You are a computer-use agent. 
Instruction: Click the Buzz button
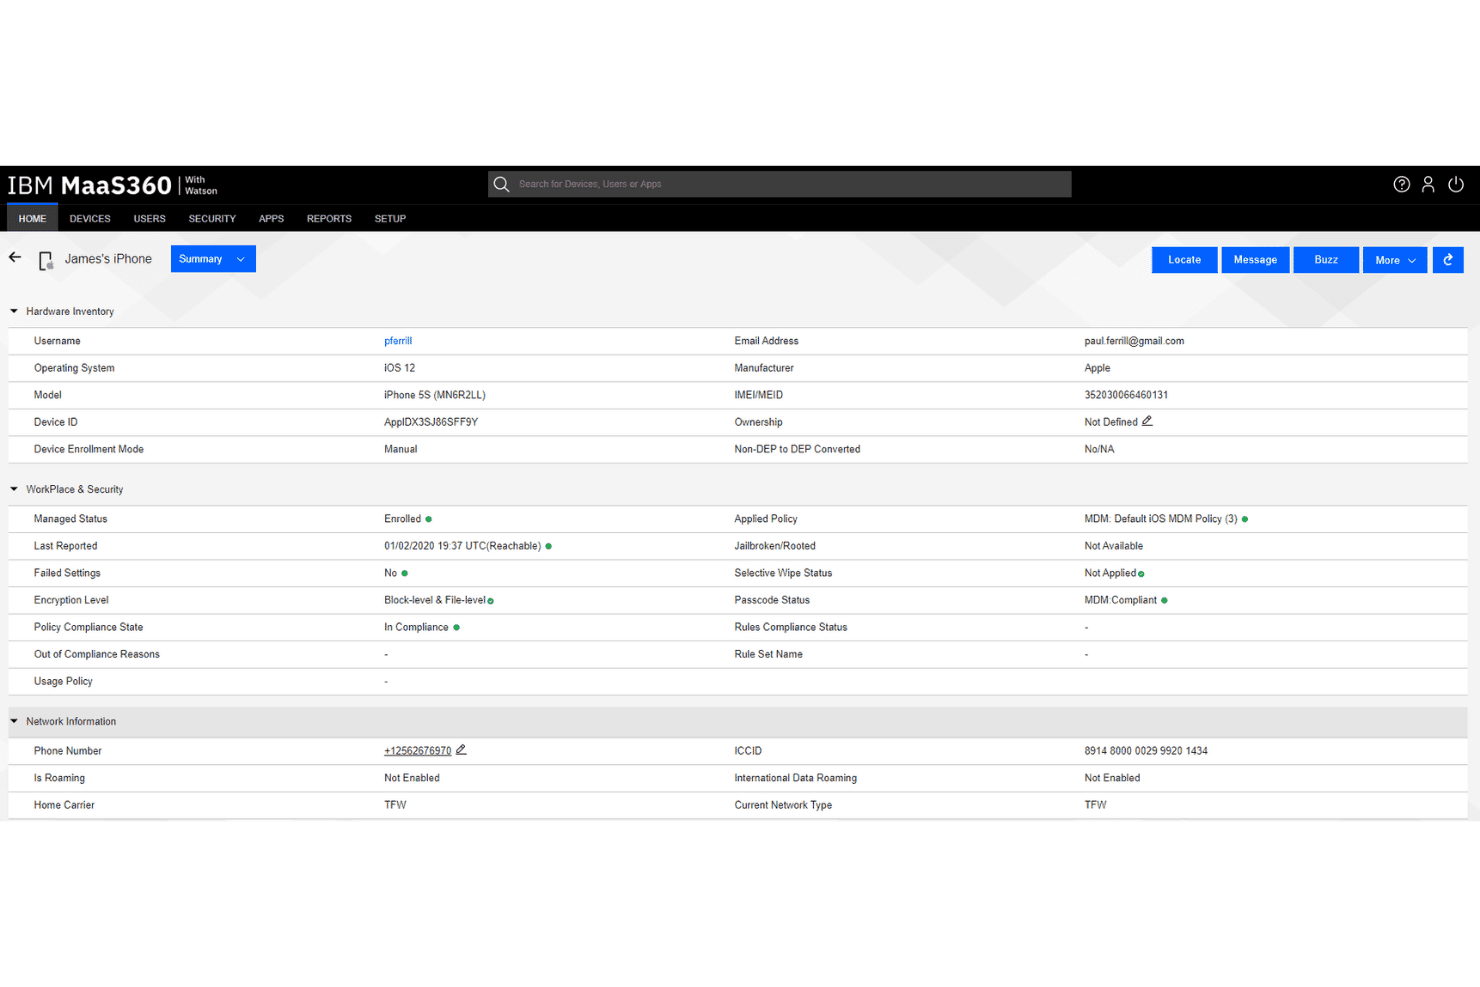coord(1326,260)
